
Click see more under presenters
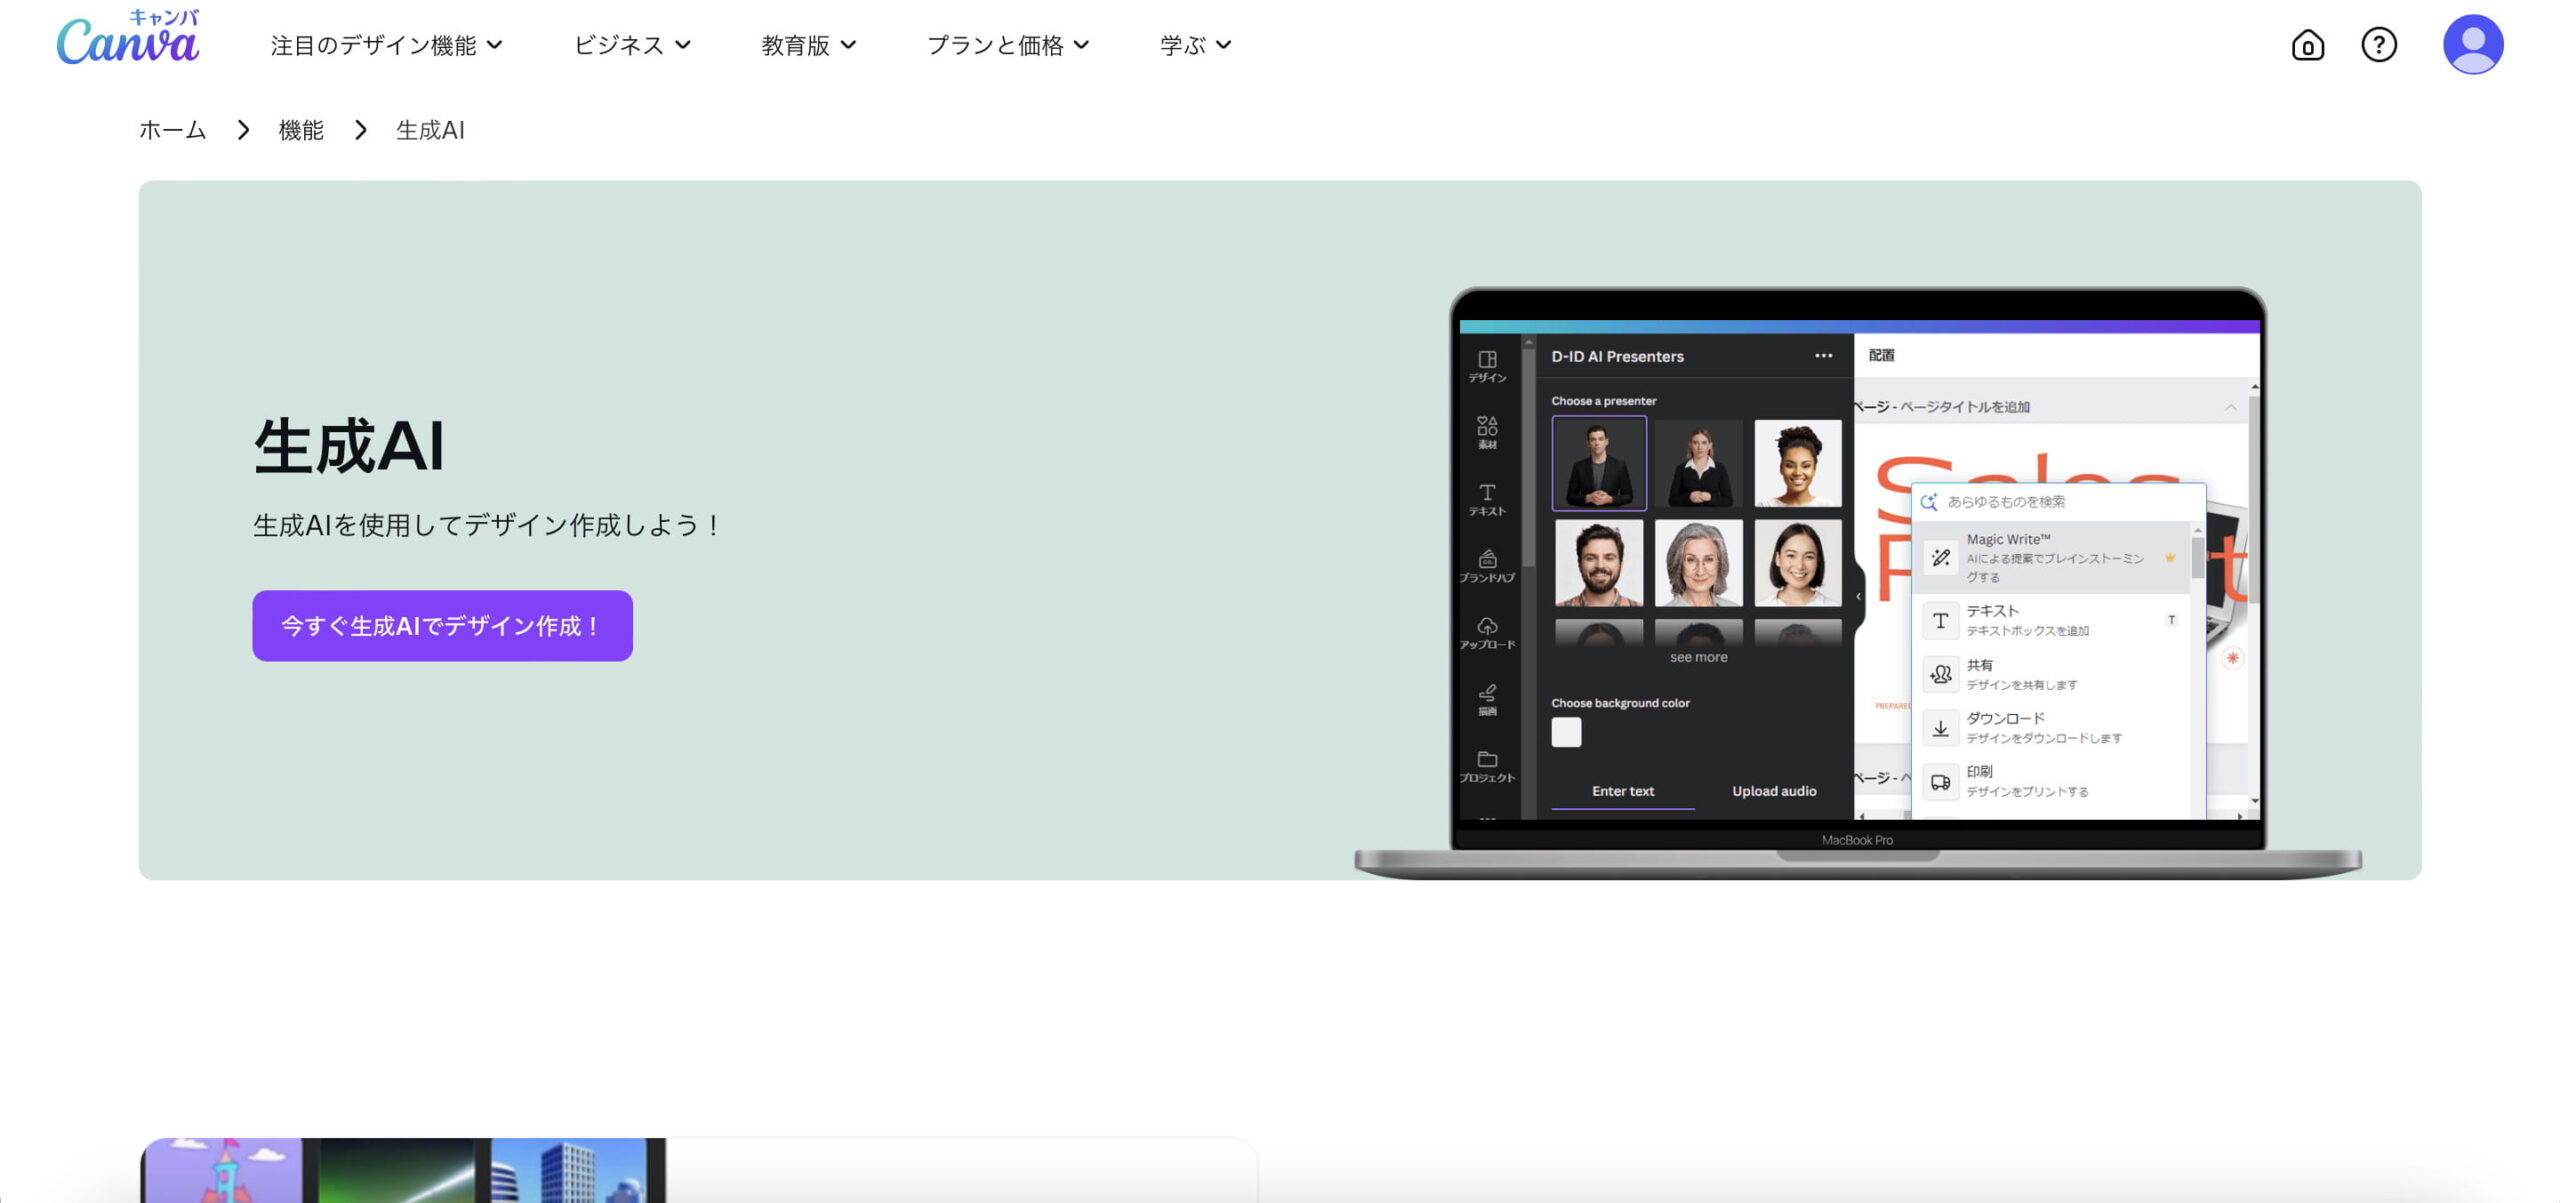point(1698,657)
